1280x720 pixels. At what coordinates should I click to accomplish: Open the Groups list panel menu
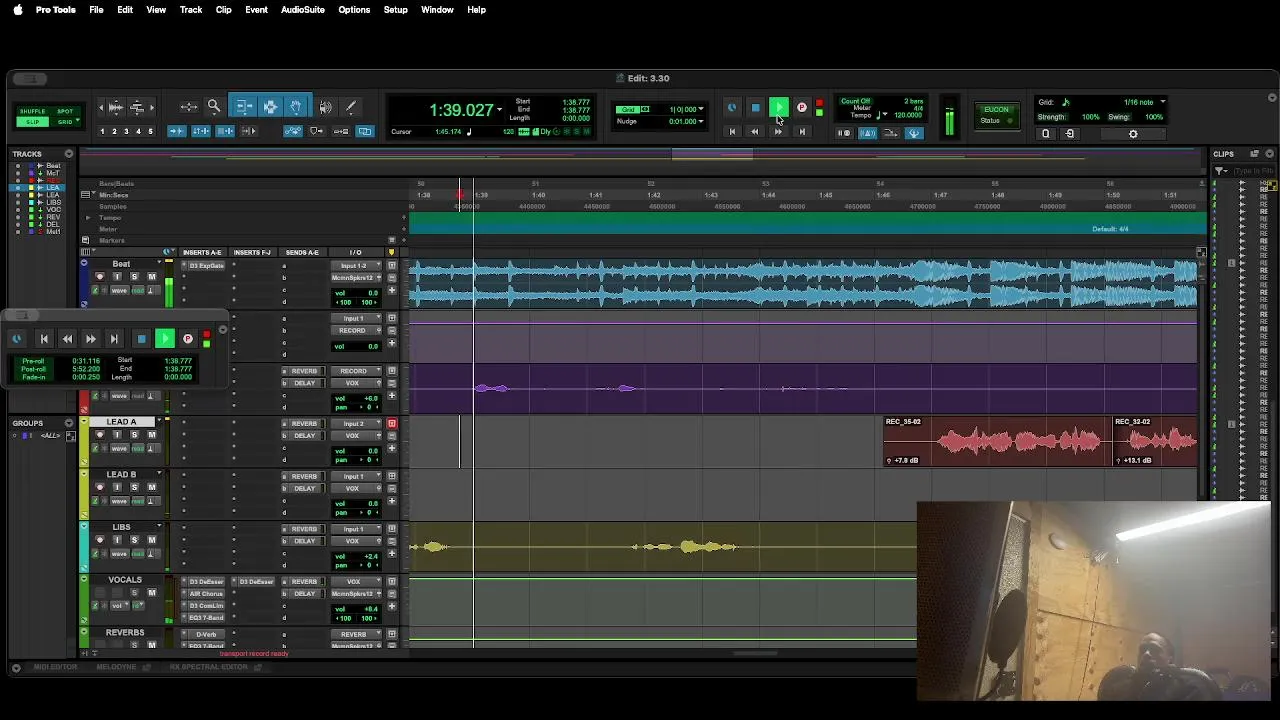(69, 423)
